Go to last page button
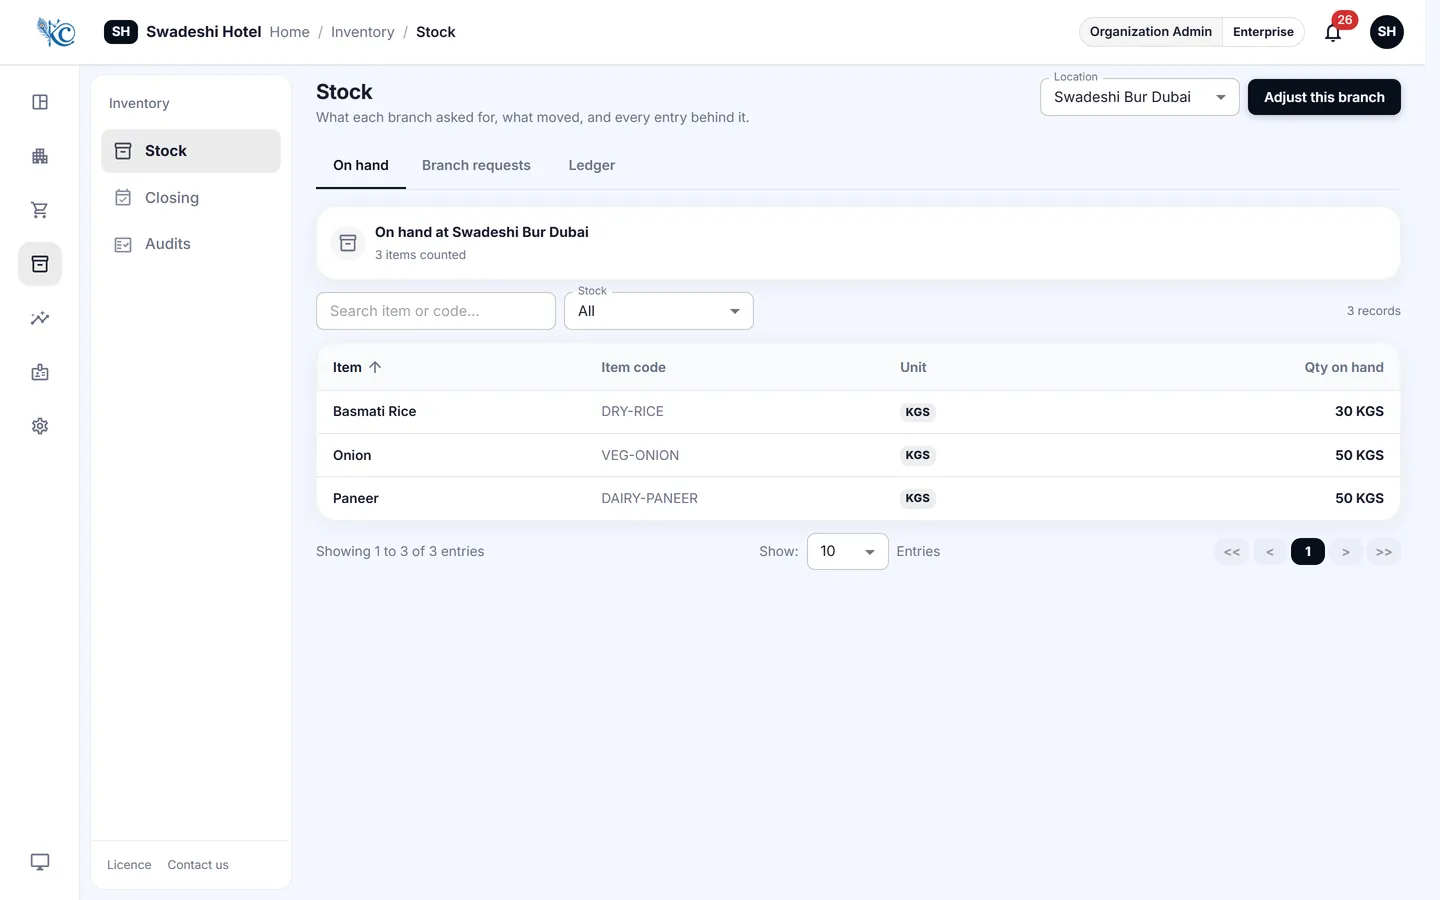 point(1384,552)
